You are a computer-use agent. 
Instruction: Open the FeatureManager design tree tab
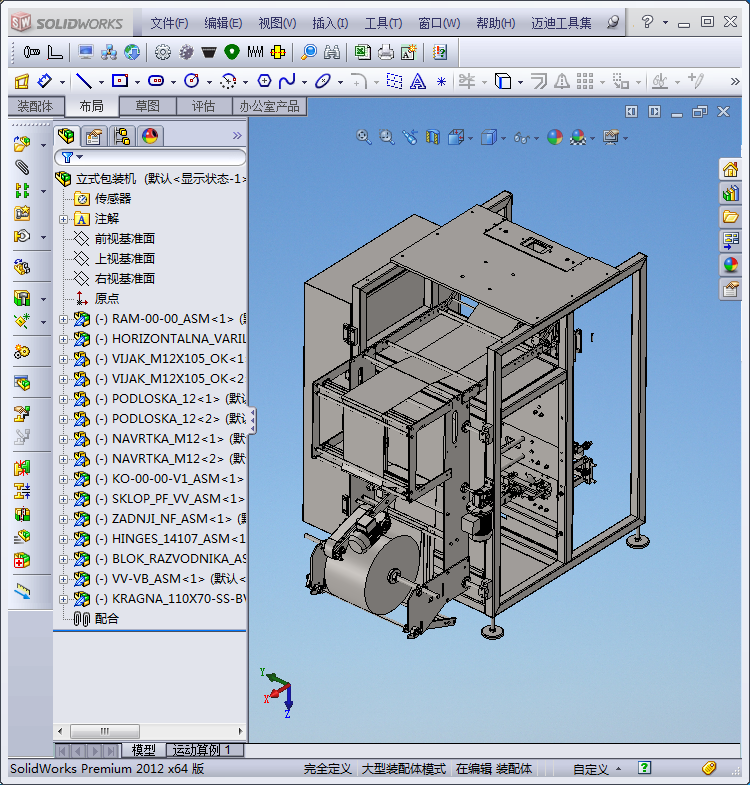66,136
